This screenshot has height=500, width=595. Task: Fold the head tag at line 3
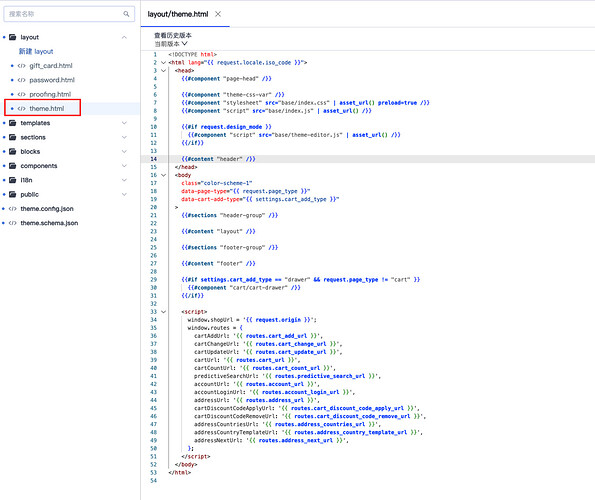[x=164, y=71]
